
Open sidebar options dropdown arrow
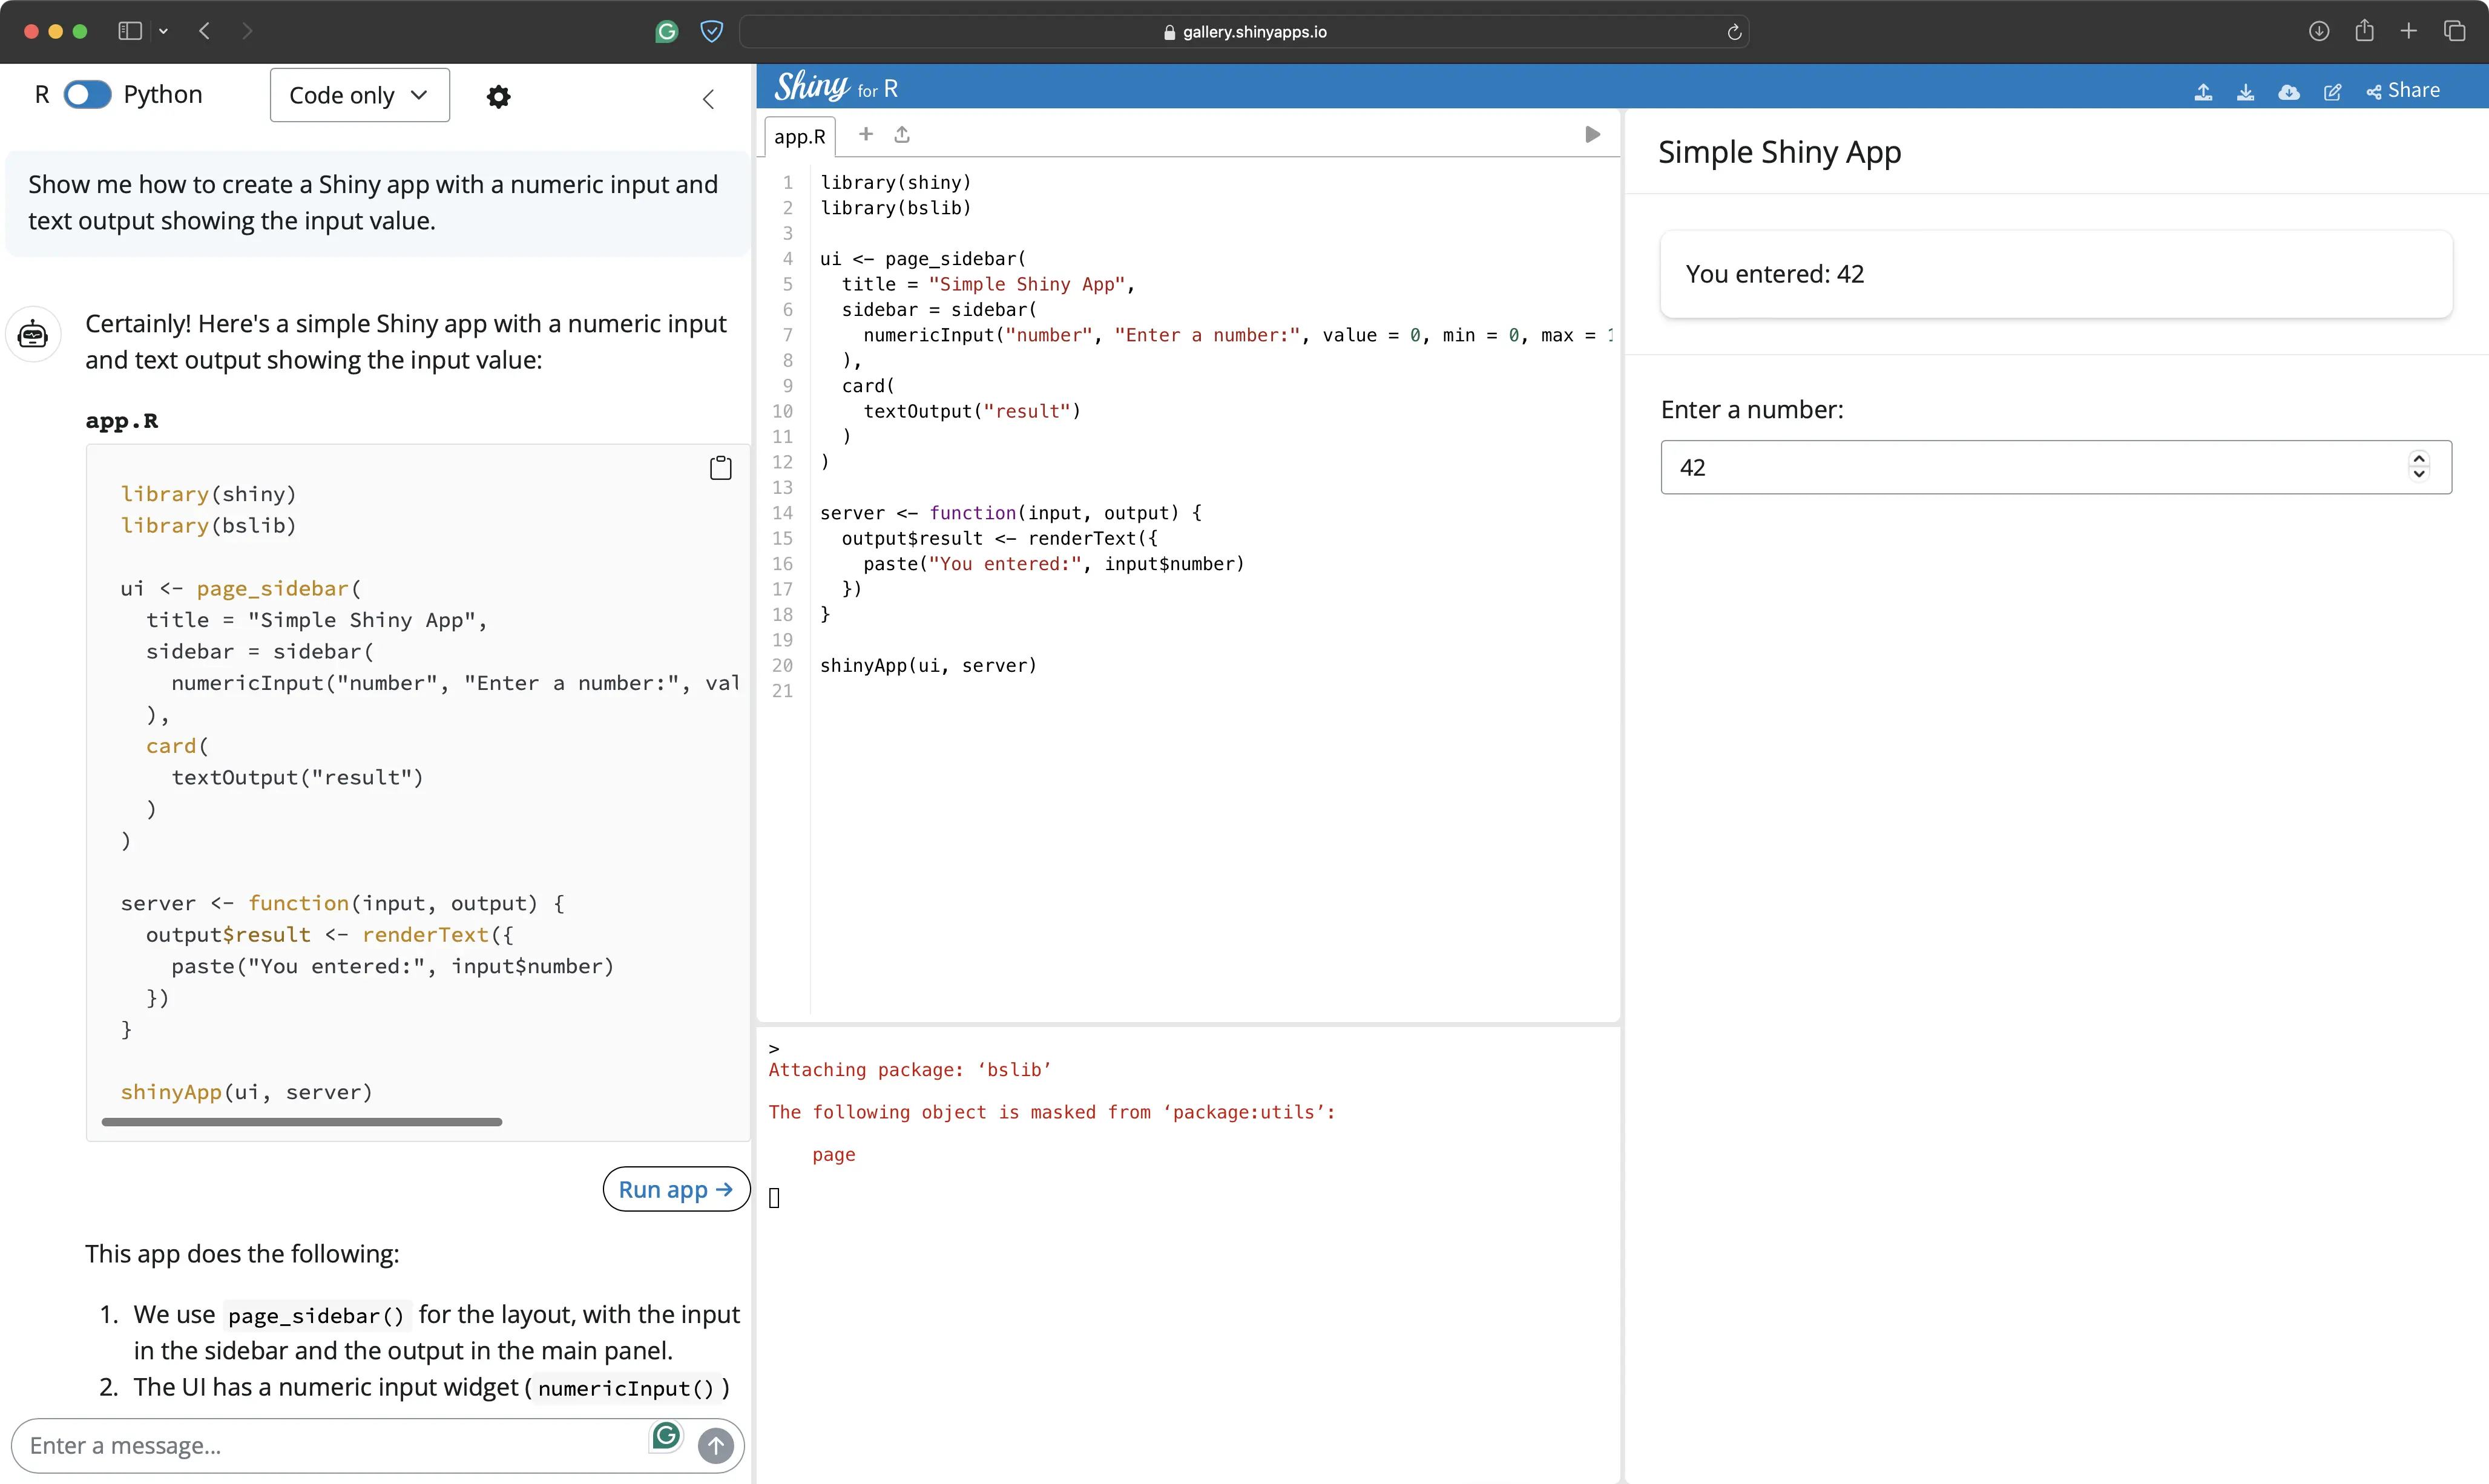coord(164,31)
